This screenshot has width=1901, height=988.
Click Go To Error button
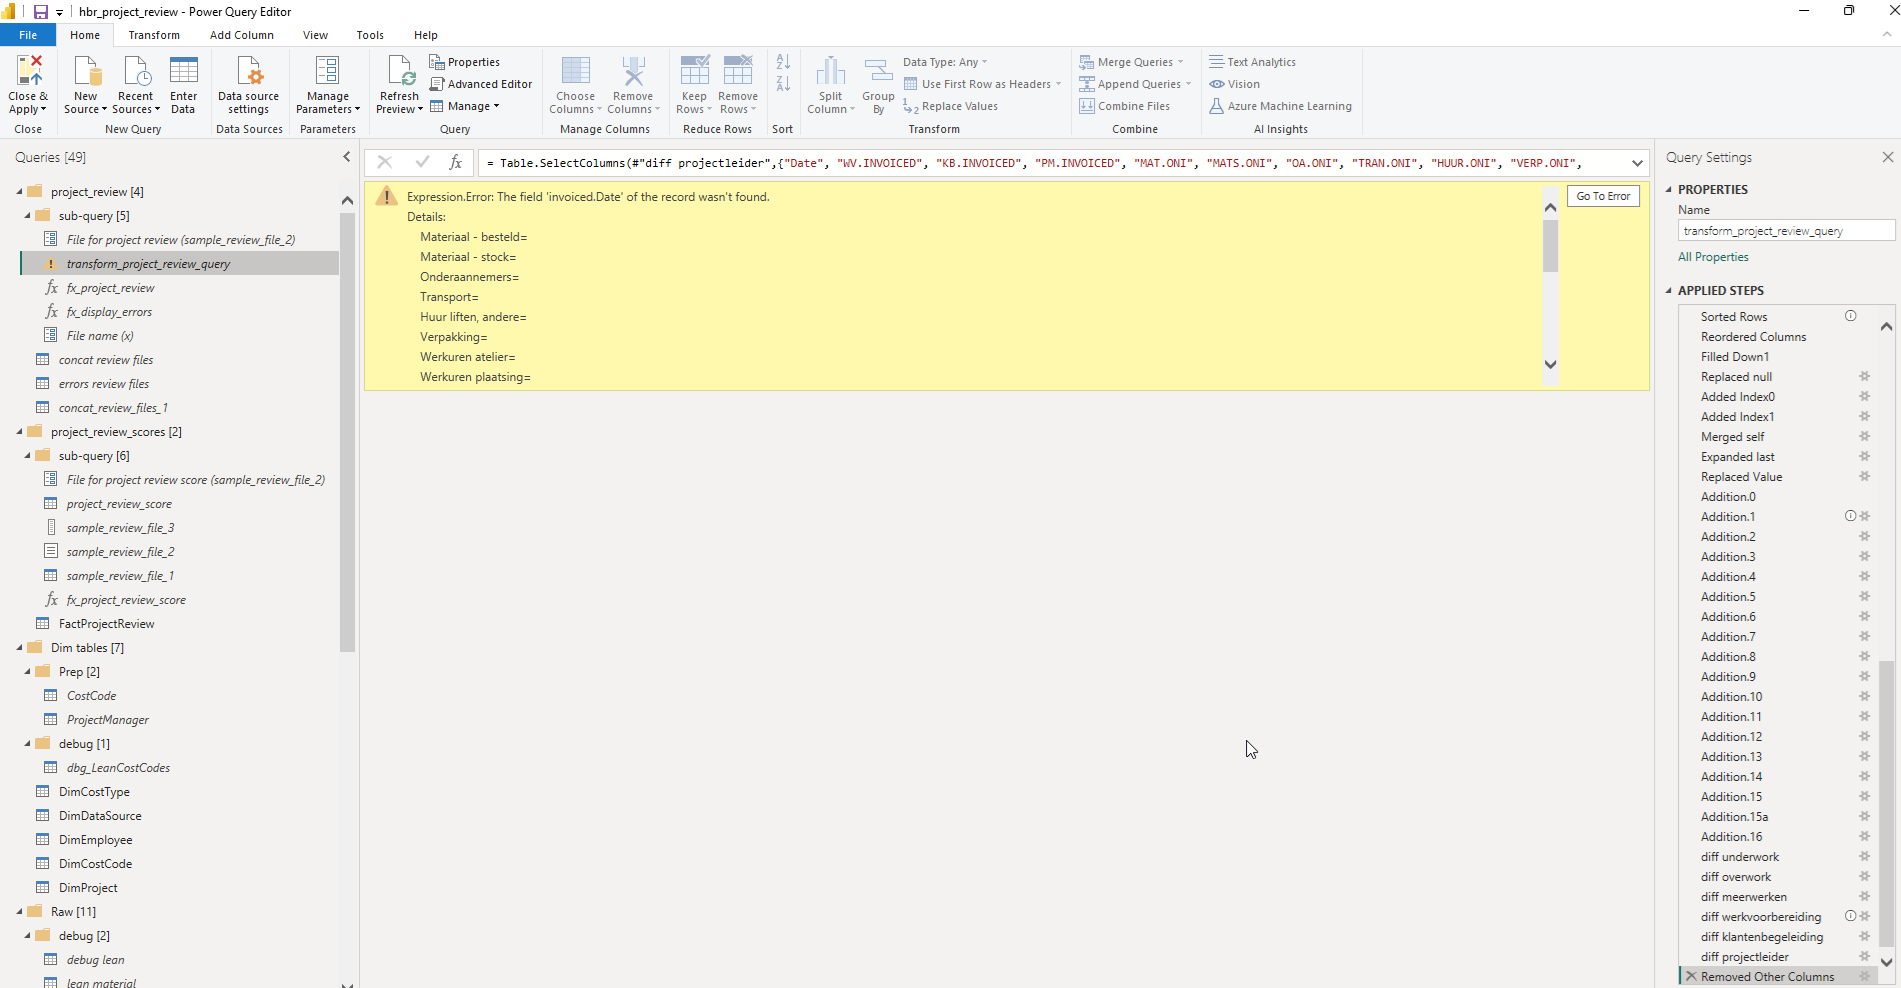[x=1603, y=196]
